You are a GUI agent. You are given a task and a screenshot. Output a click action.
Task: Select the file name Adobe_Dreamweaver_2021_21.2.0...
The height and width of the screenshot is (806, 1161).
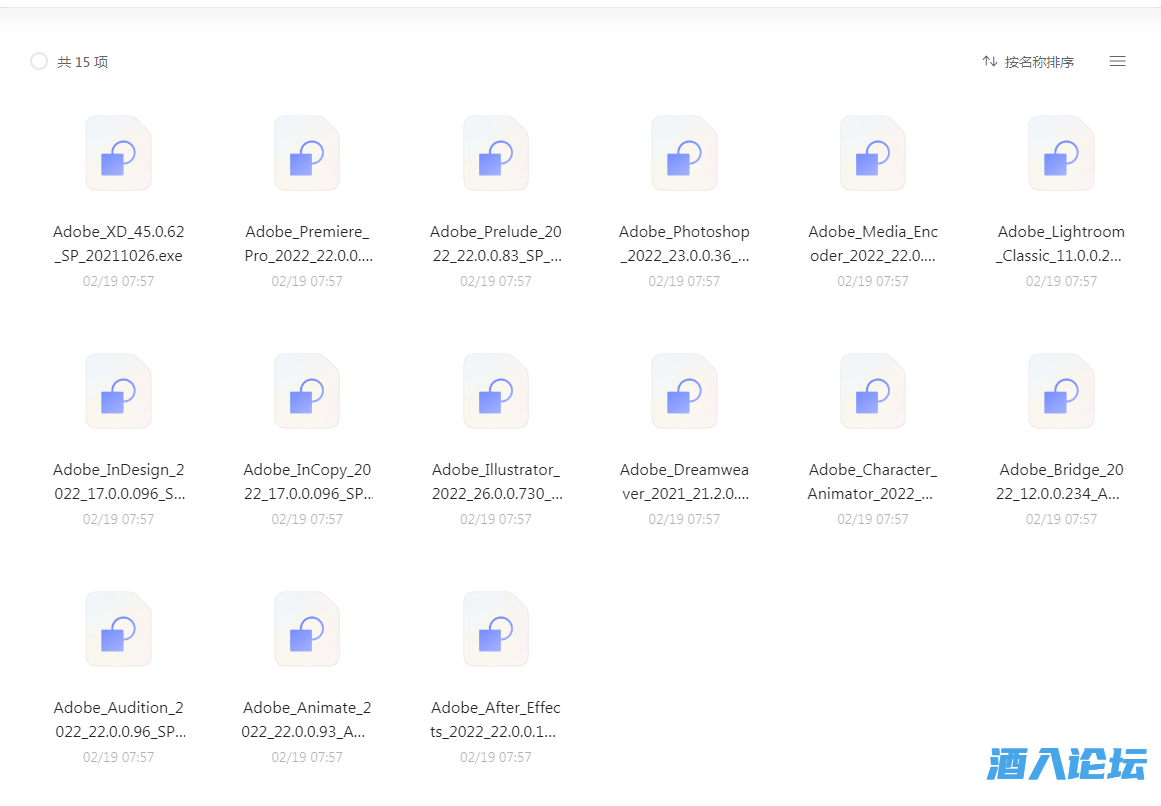pos(684,482)
